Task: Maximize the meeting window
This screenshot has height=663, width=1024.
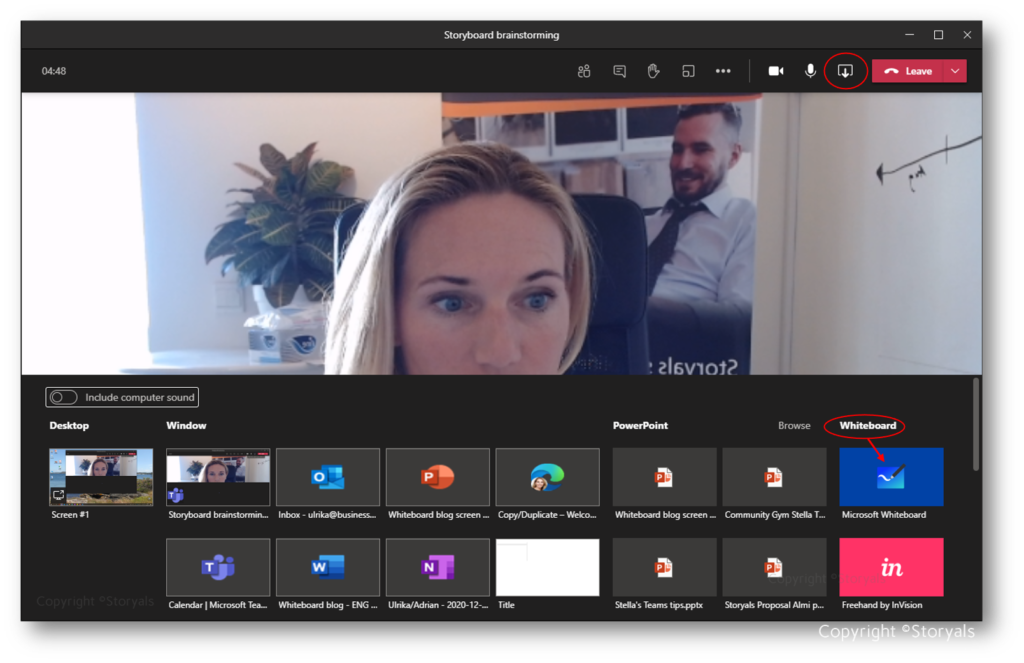Action: [938, 35]
